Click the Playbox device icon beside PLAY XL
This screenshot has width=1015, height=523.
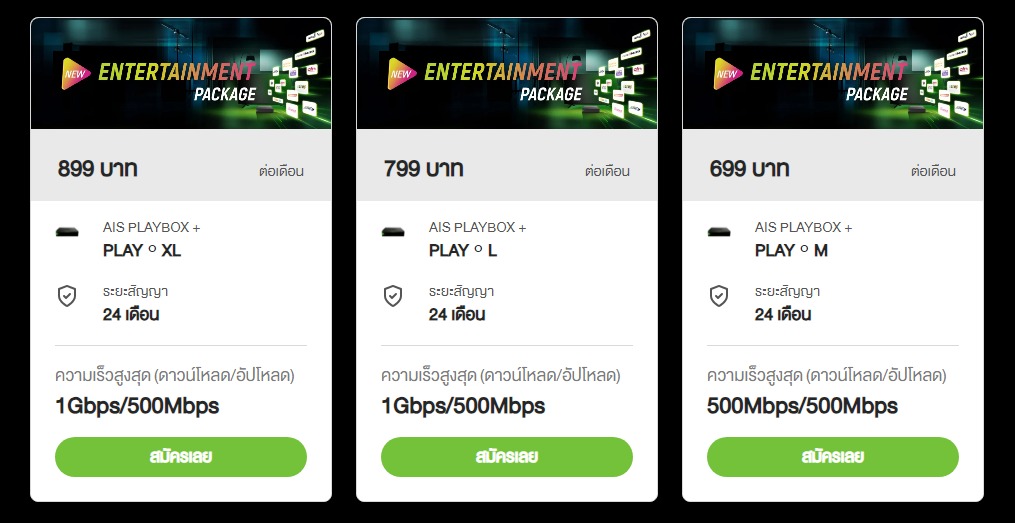[67, 232]
